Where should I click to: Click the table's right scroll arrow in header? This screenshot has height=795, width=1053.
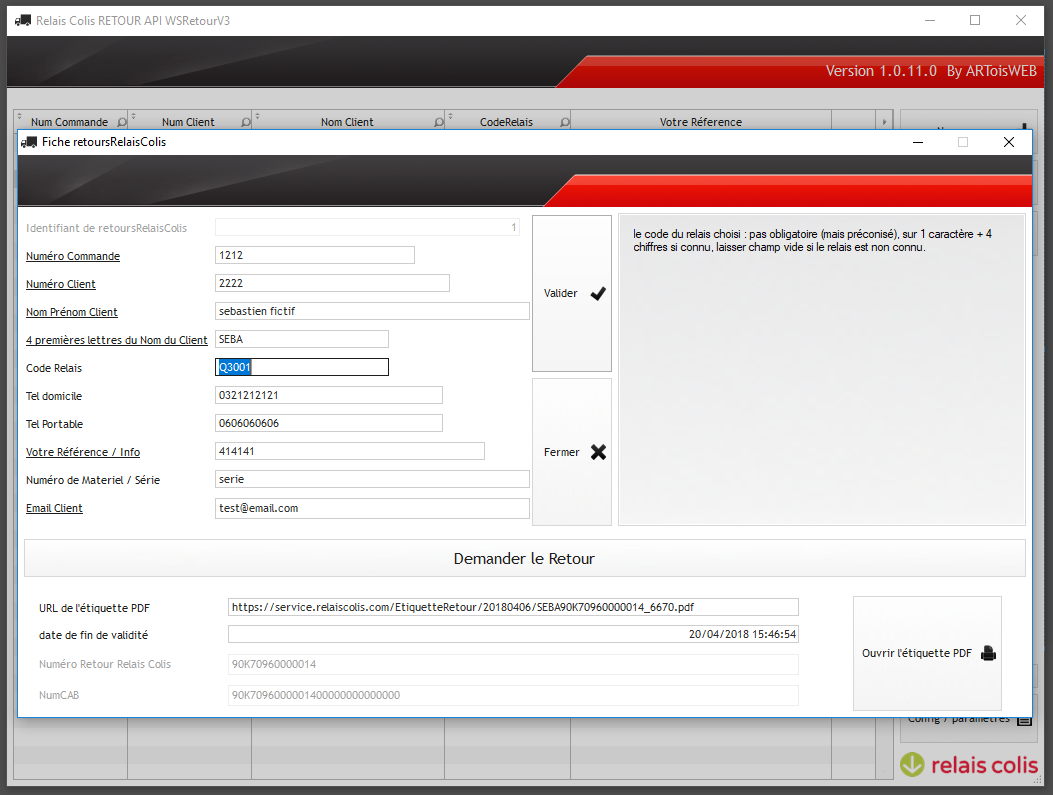884,122
